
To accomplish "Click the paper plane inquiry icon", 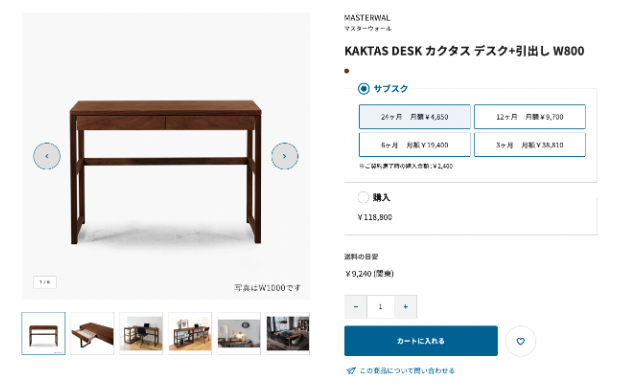I will point(351,371).
